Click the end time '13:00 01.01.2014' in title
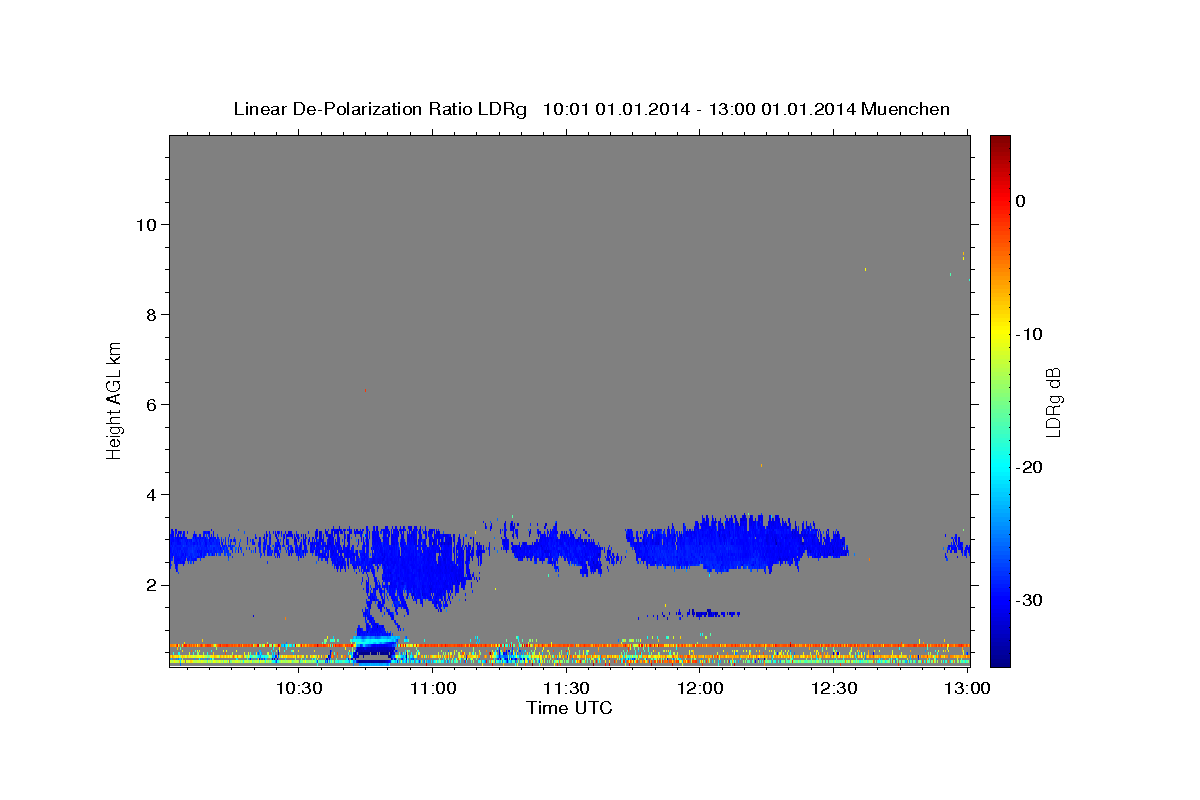The width and height of the screenshot is (1200, 800). click(782, 109)
